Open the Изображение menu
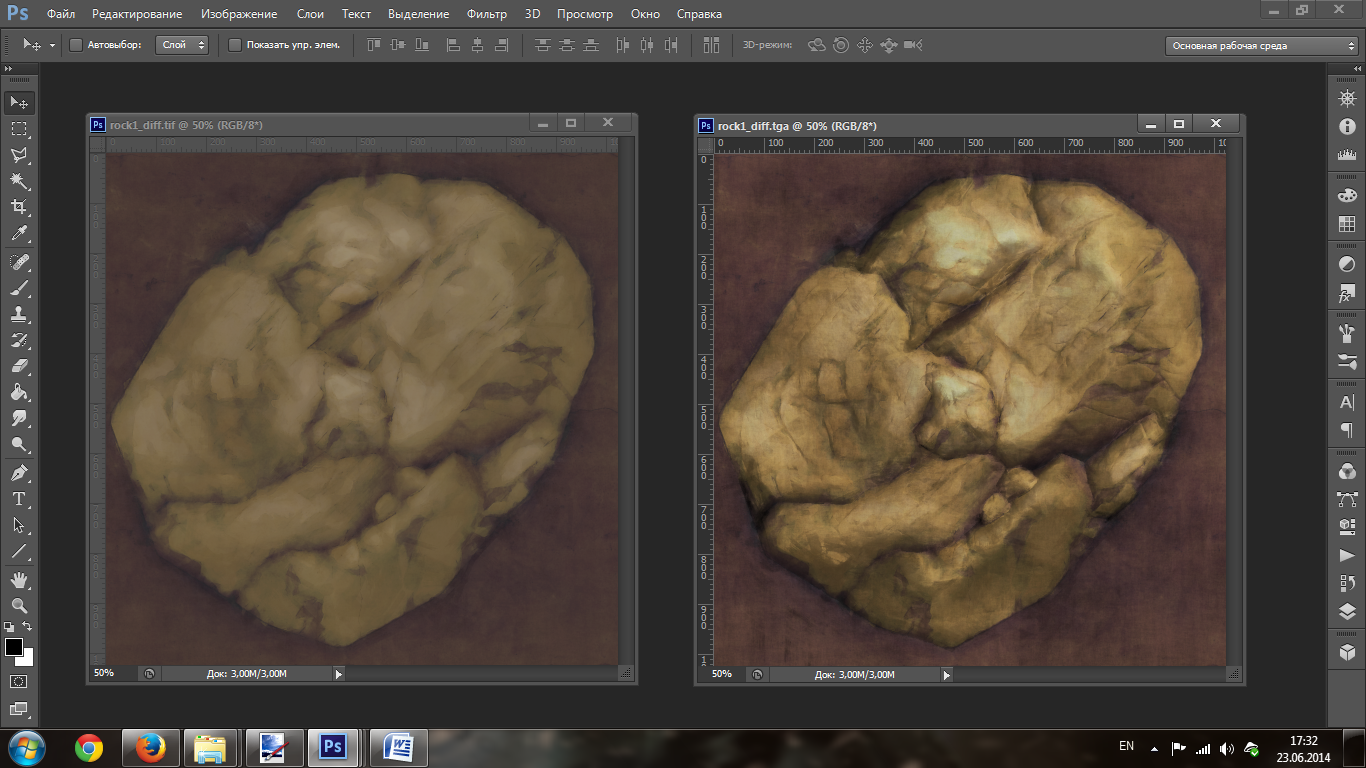1366x768 pixels. tap(239, 14)
